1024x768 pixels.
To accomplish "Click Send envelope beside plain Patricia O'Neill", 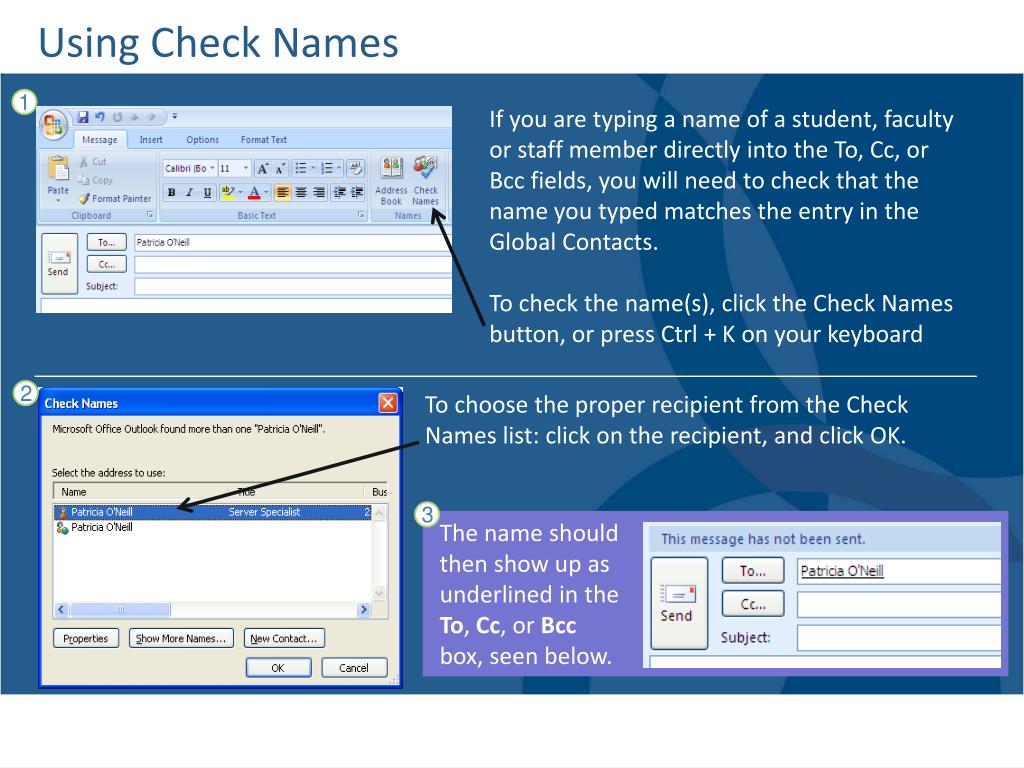I will [59, 263].
